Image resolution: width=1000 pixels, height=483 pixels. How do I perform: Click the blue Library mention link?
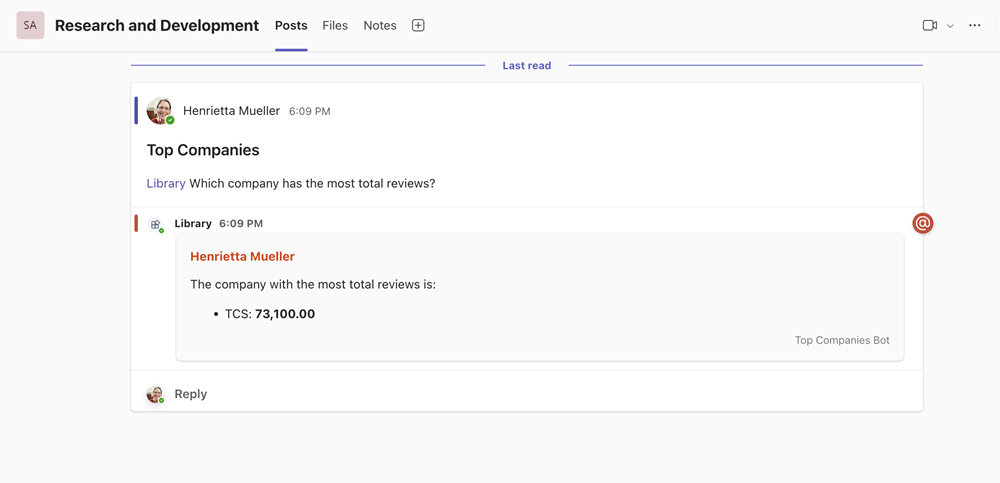(x=166, y=183)
